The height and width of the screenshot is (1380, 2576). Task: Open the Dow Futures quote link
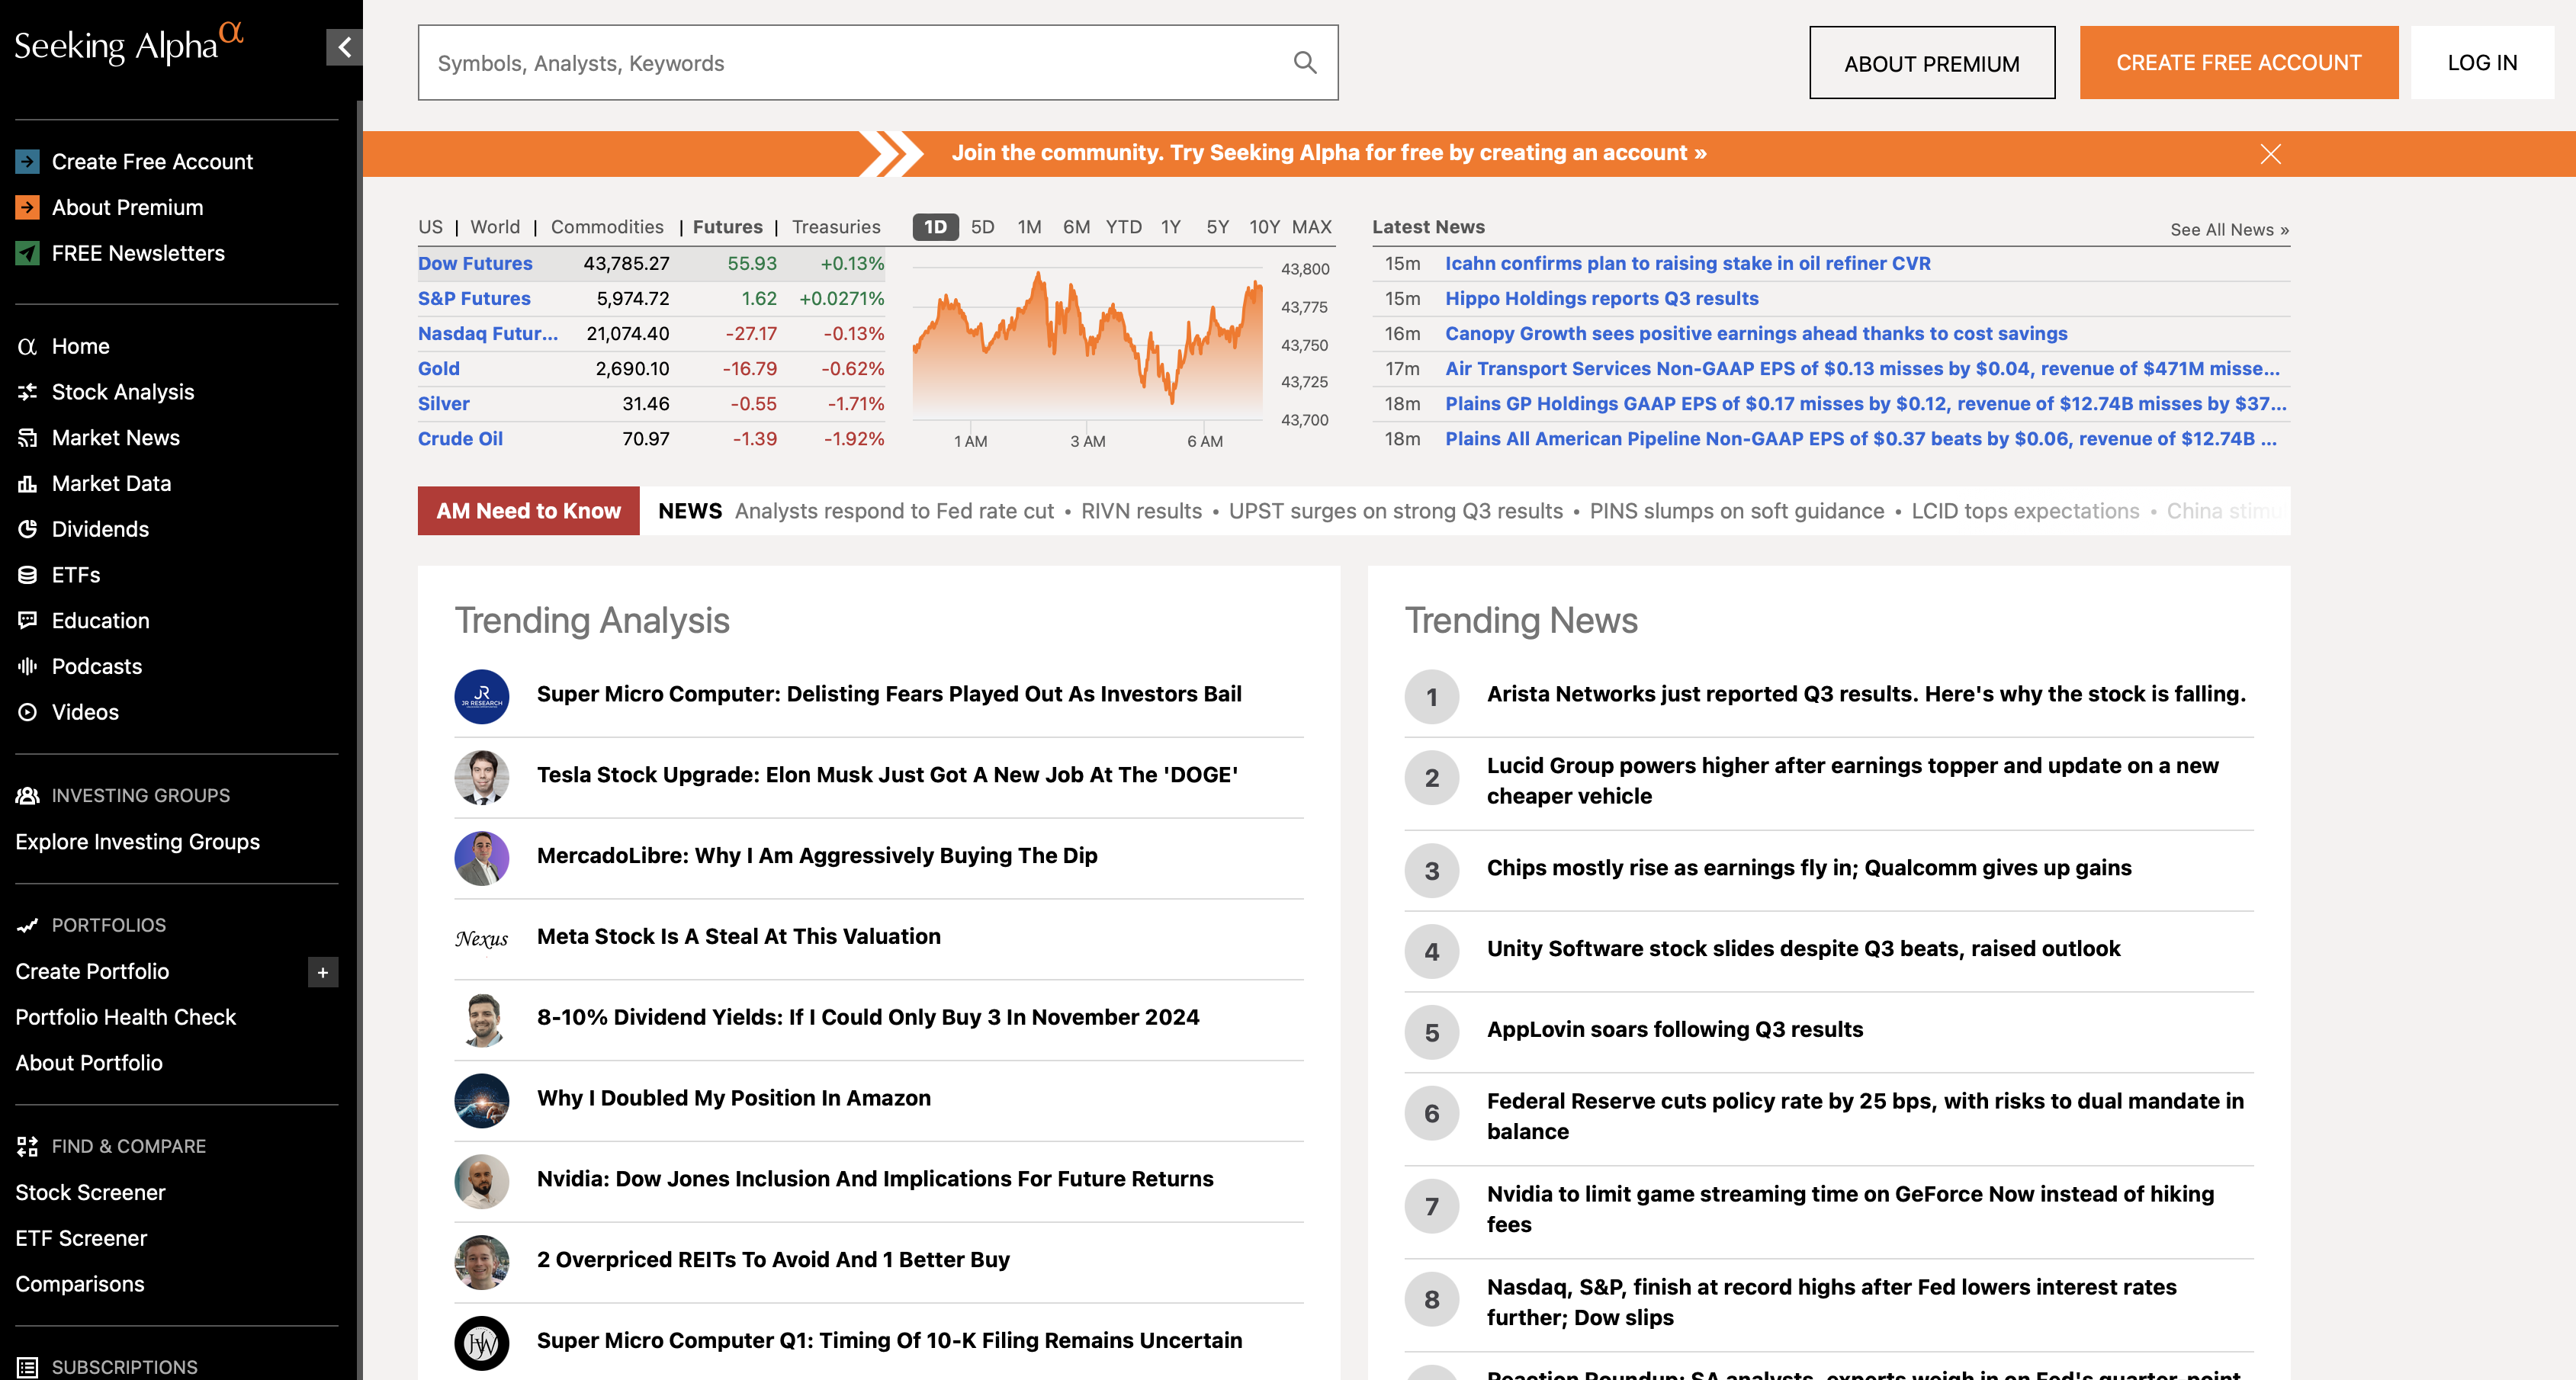point(475,264)
